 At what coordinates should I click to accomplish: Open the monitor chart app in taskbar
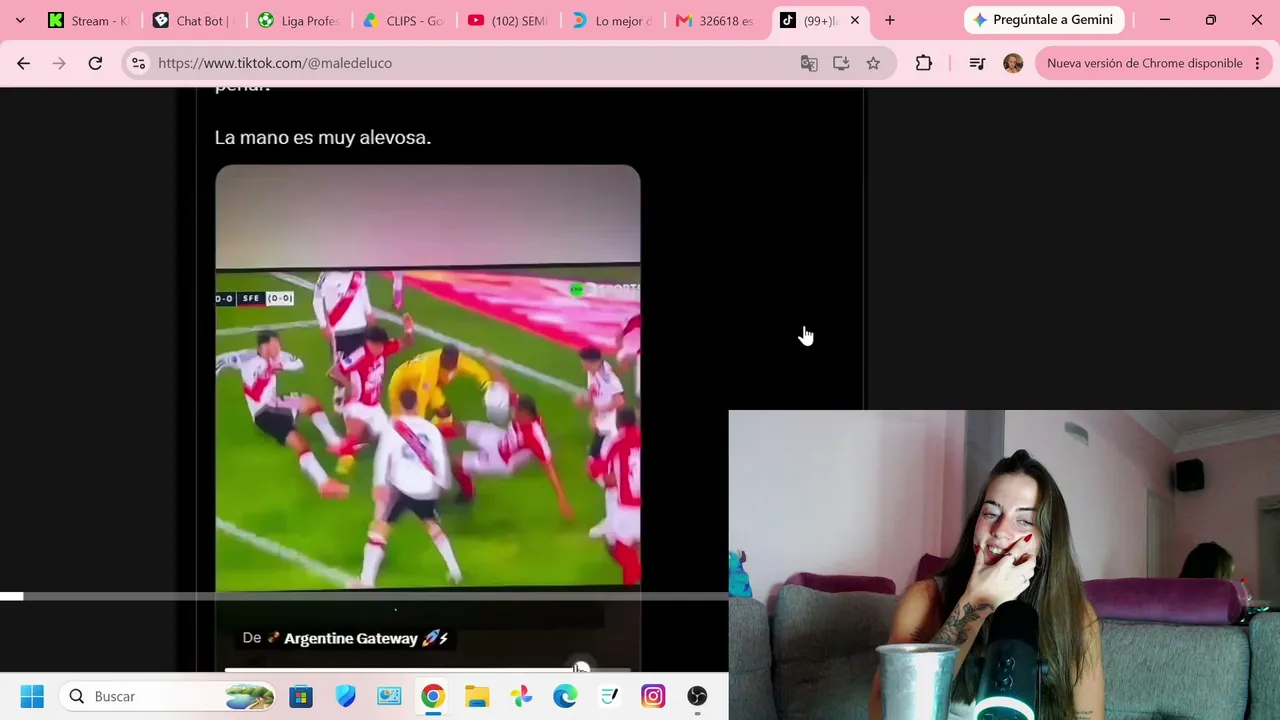(389, 696)
